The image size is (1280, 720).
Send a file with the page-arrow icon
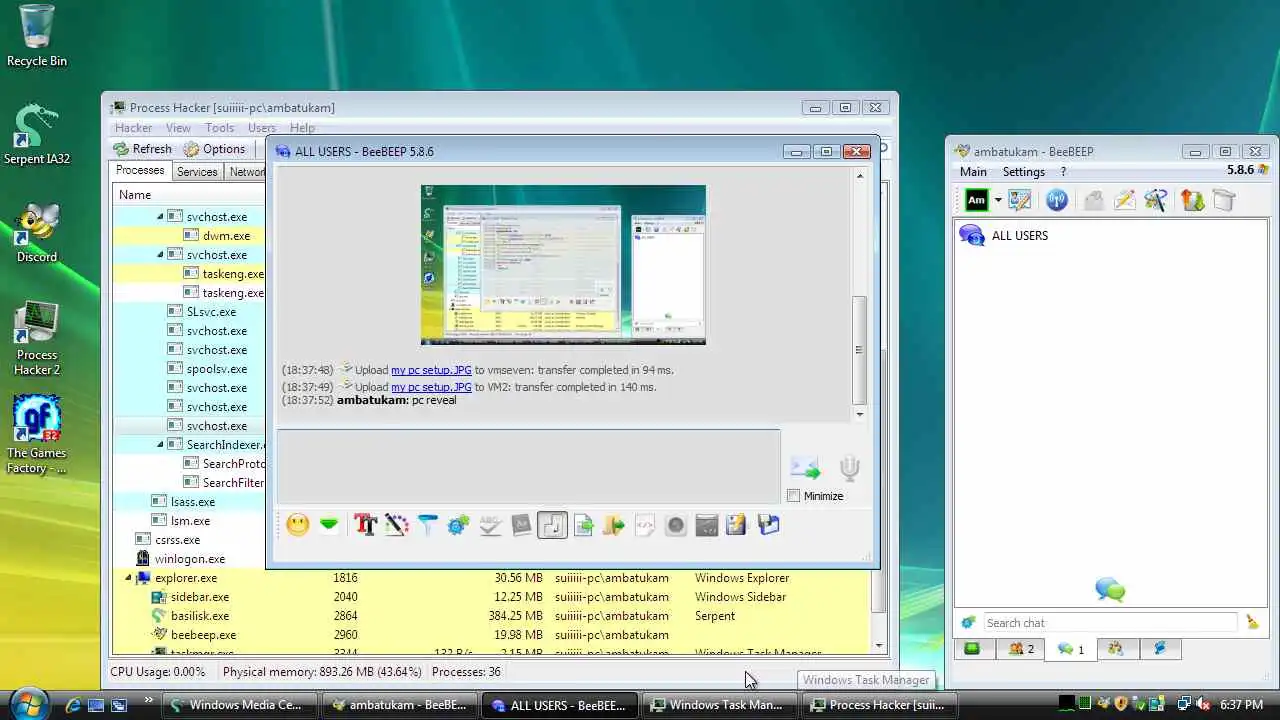583,525
